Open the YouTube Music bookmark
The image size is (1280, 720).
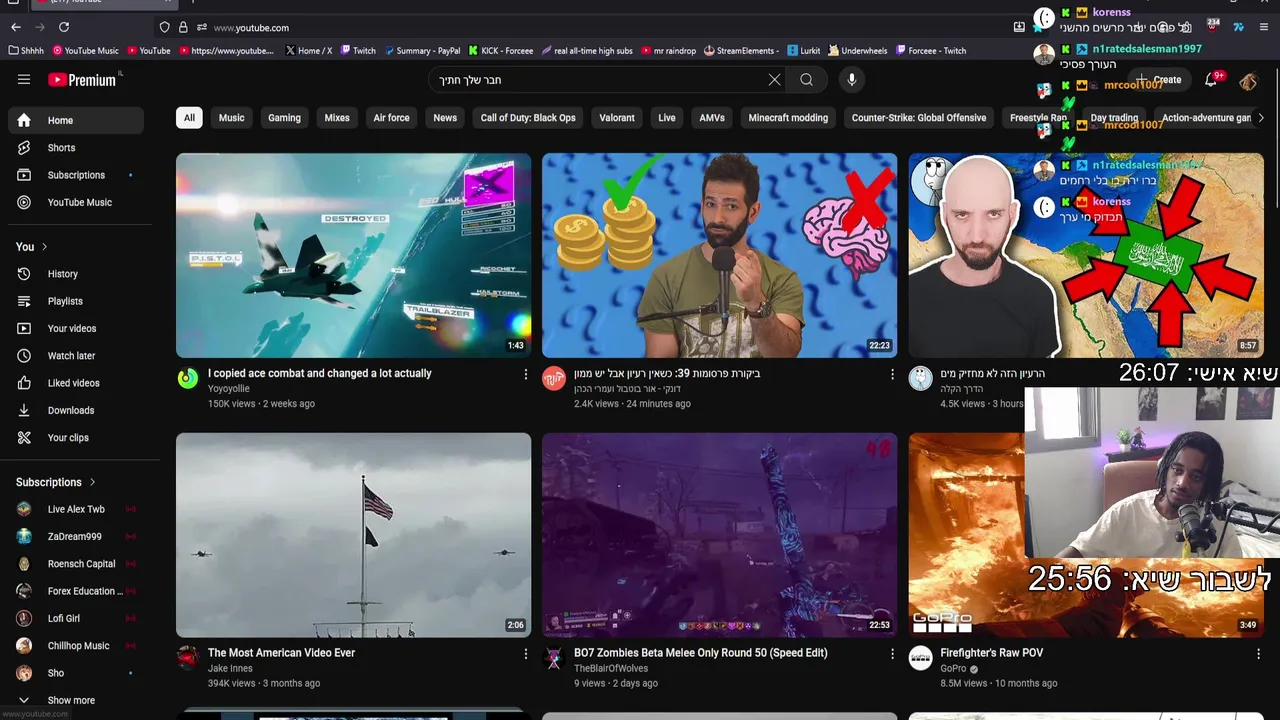[x=85, y=51]
